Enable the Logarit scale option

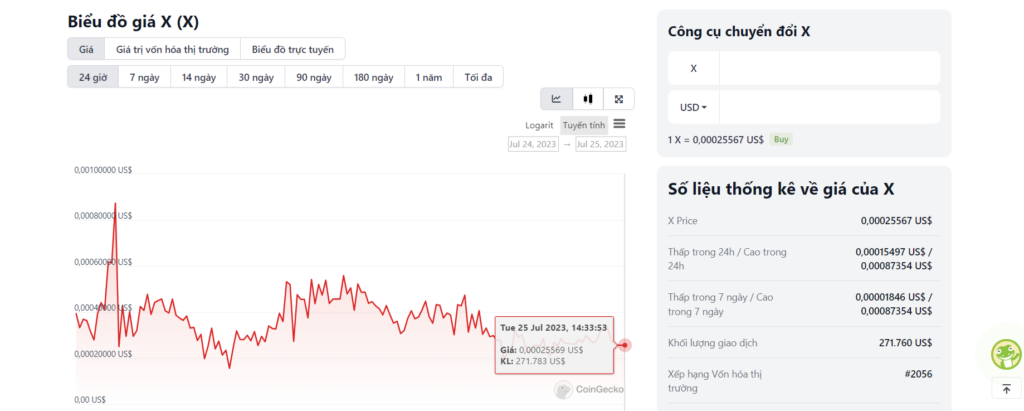(x=539, y=125)
